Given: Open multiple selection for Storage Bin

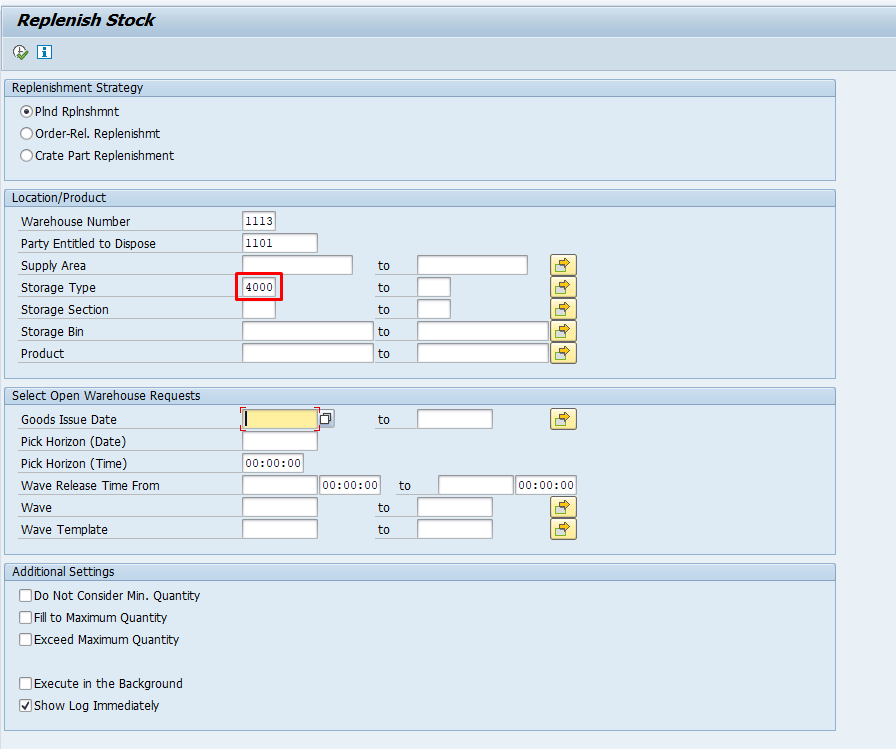Looking at the screenshot, I should (563, 331).
